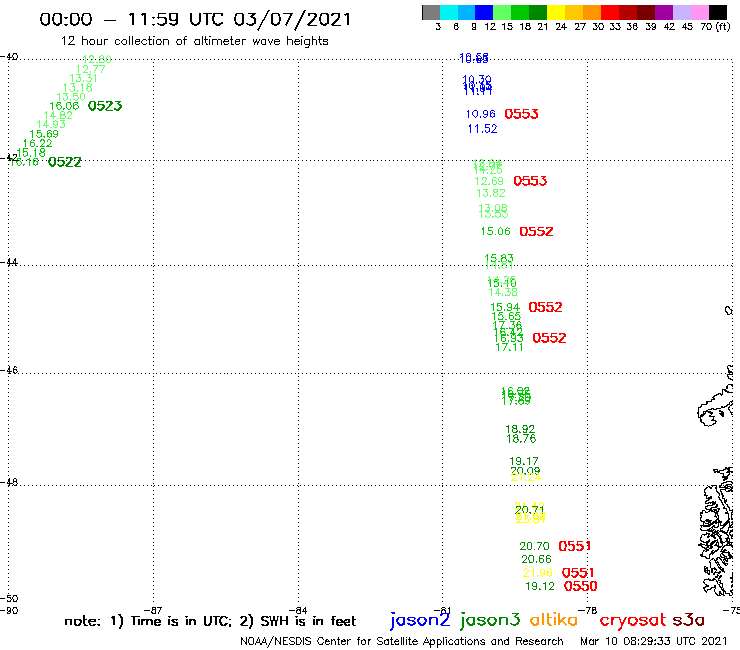
Task: Click the NOAA/NESDIS Center credit line
Action: point(402,642)
